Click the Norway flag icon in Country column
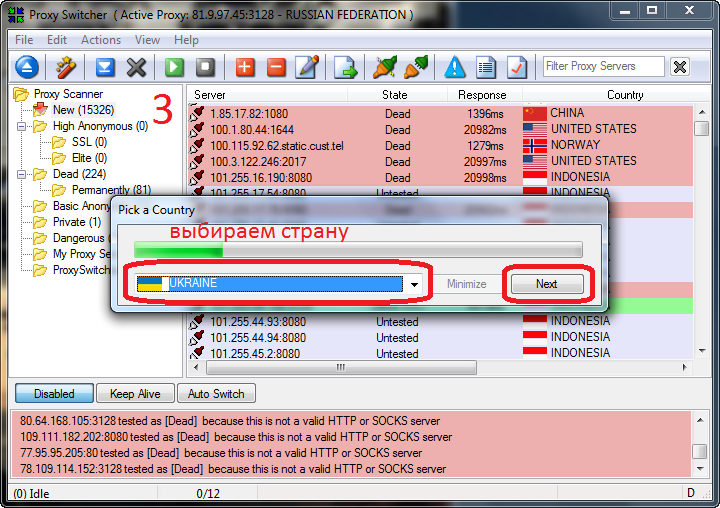 [535, 145]
